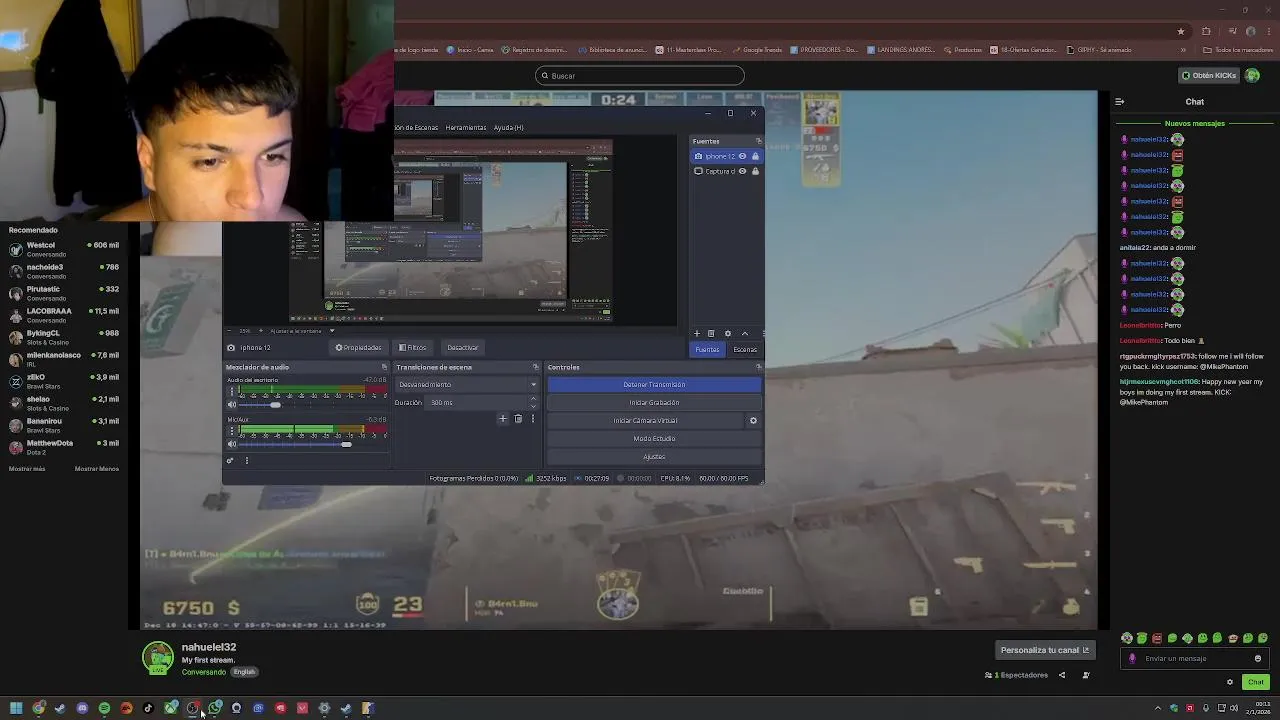Image resolution: width=1280 pixels, height=720 pixels.
Task: Undock Controles panel icon
Action: [758, 367]
